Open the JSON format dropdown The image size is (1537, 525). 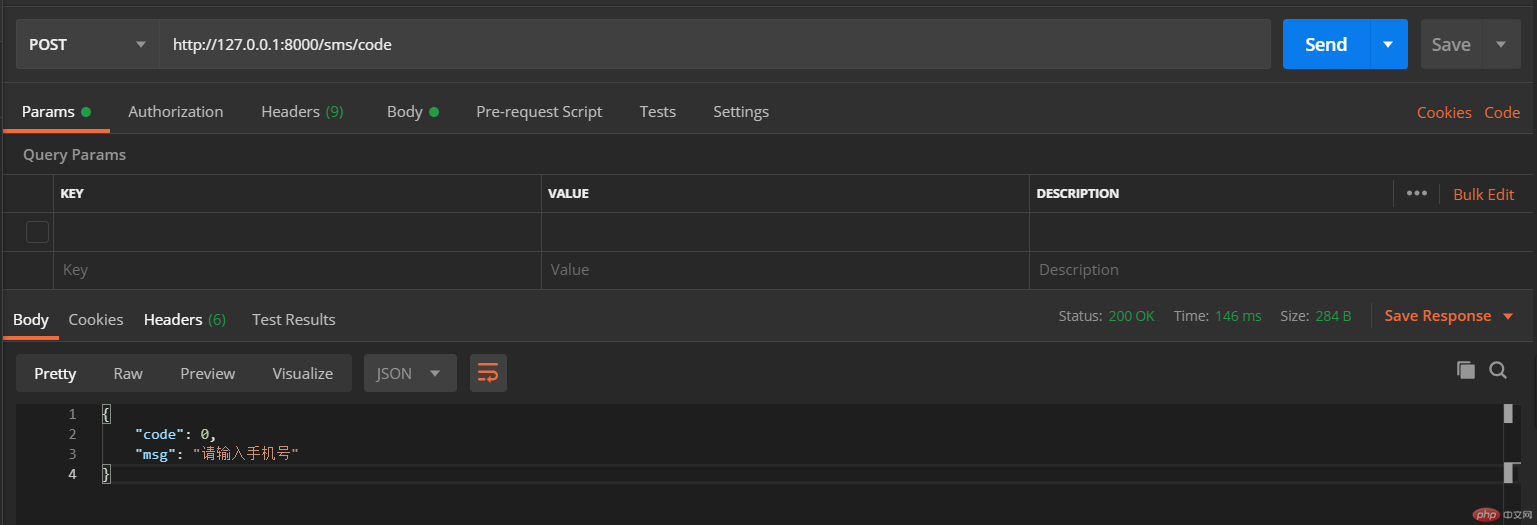coord(410,373)
